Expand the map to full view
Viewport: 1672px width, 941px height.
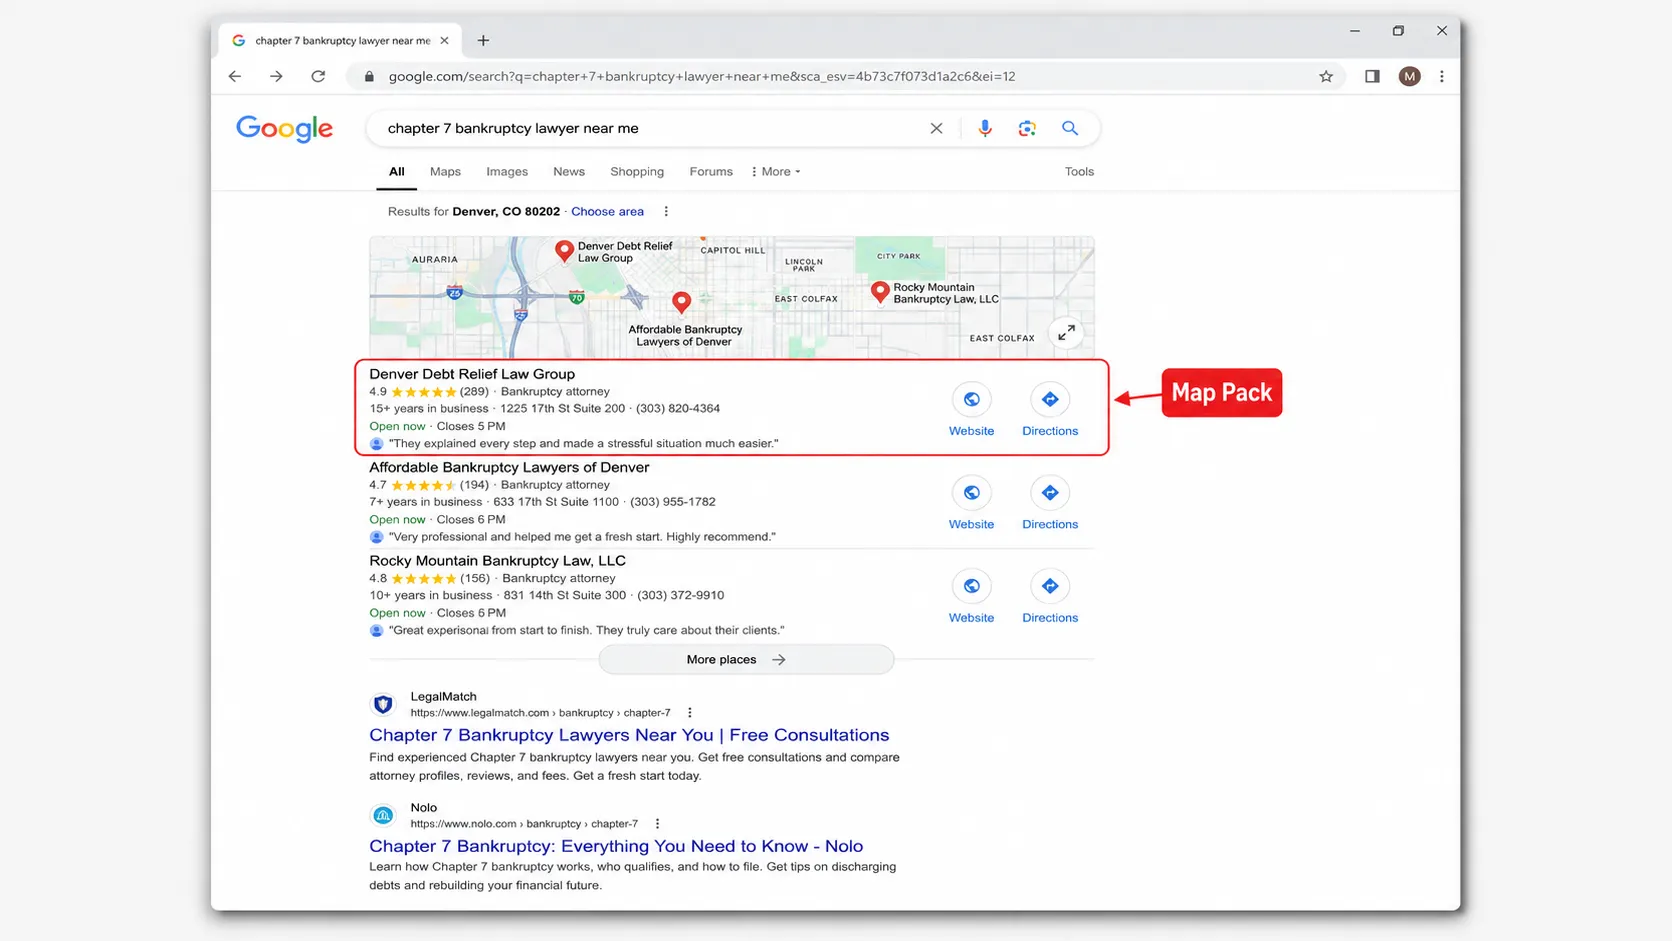1066,332
